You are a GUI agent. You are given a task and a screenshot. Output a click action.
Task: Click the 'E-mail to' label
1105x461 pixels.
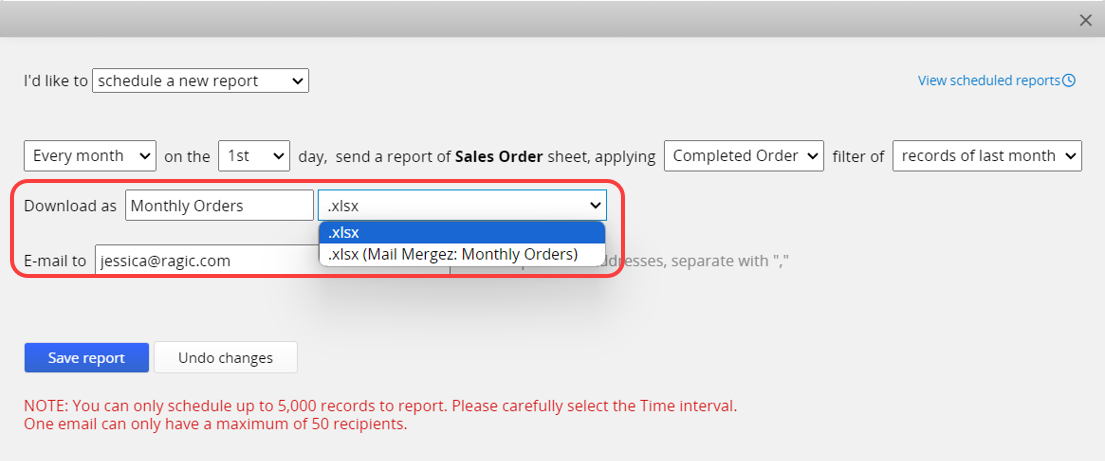point(55,261)
